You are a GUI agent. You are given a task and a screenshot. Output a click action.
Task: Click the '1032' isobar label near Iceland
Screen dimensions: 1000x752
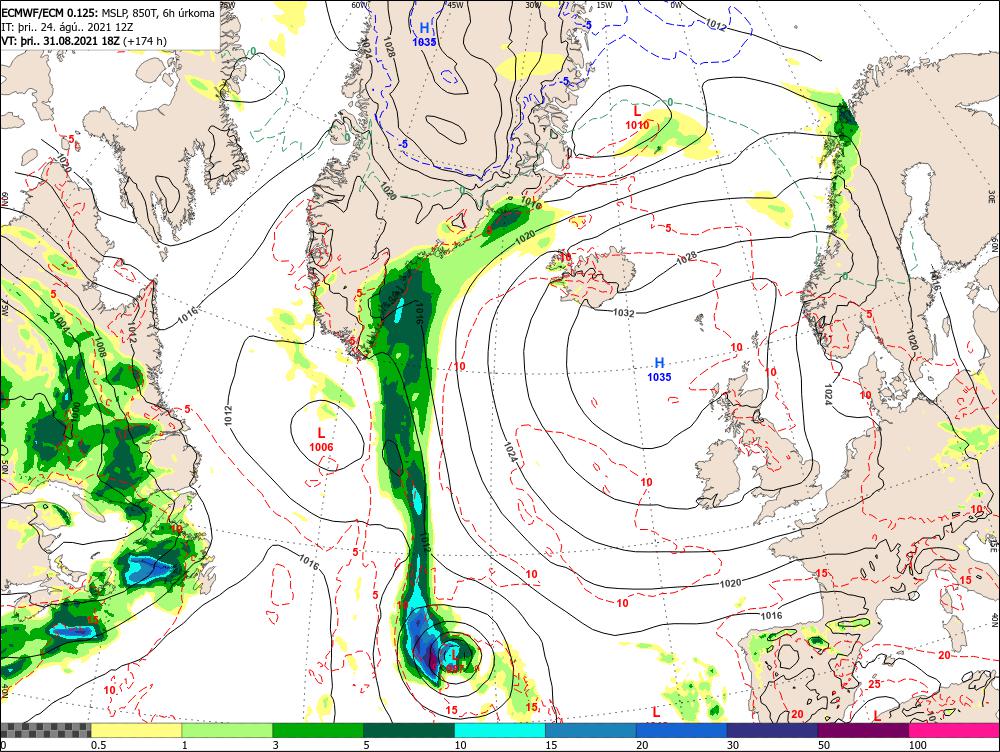pos(623,313)
